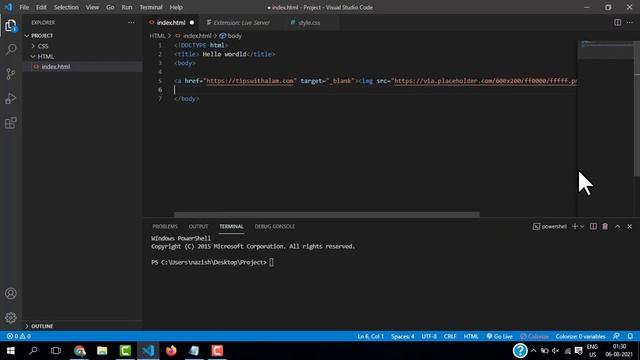This screenshot has height=360, width=640.
Task: Change language mode via HTML status item
Action: (x=471, y=336)
